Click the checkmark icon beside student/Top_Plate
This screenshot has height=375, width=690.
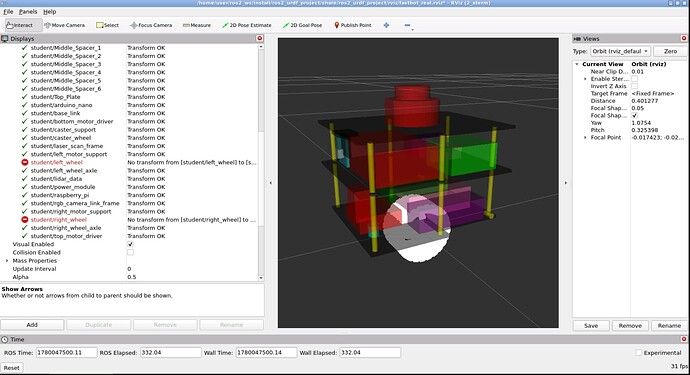[x=25, y=97]
